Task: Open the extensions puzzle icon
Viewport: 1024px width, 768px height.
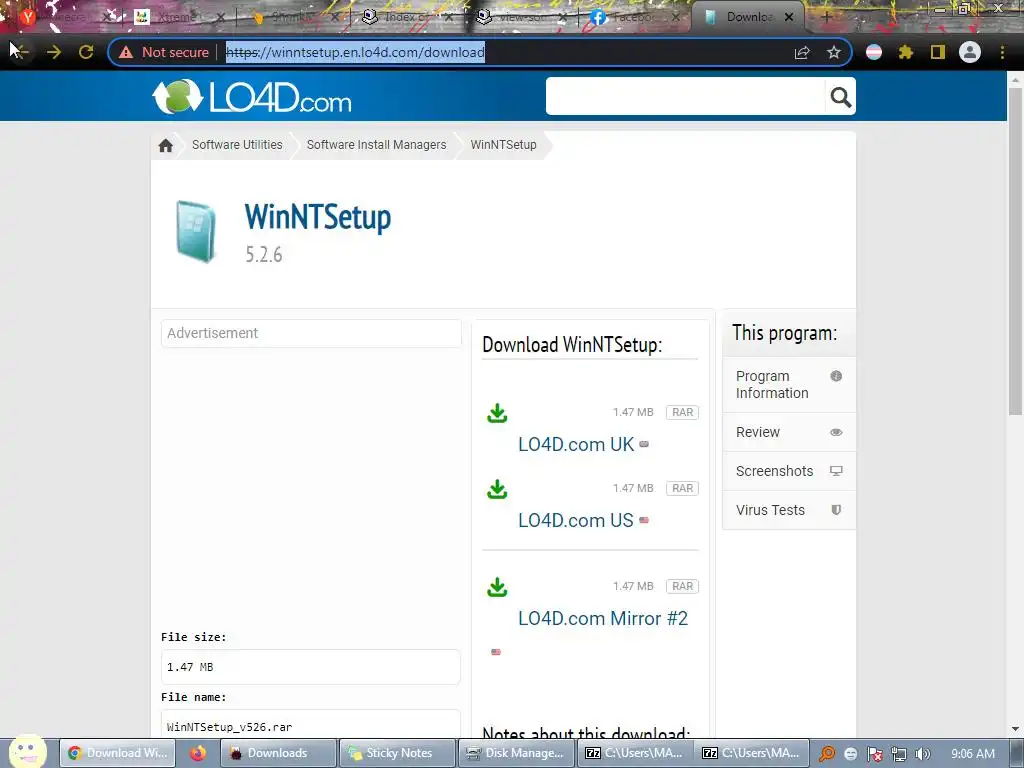Action: (905, 52)
